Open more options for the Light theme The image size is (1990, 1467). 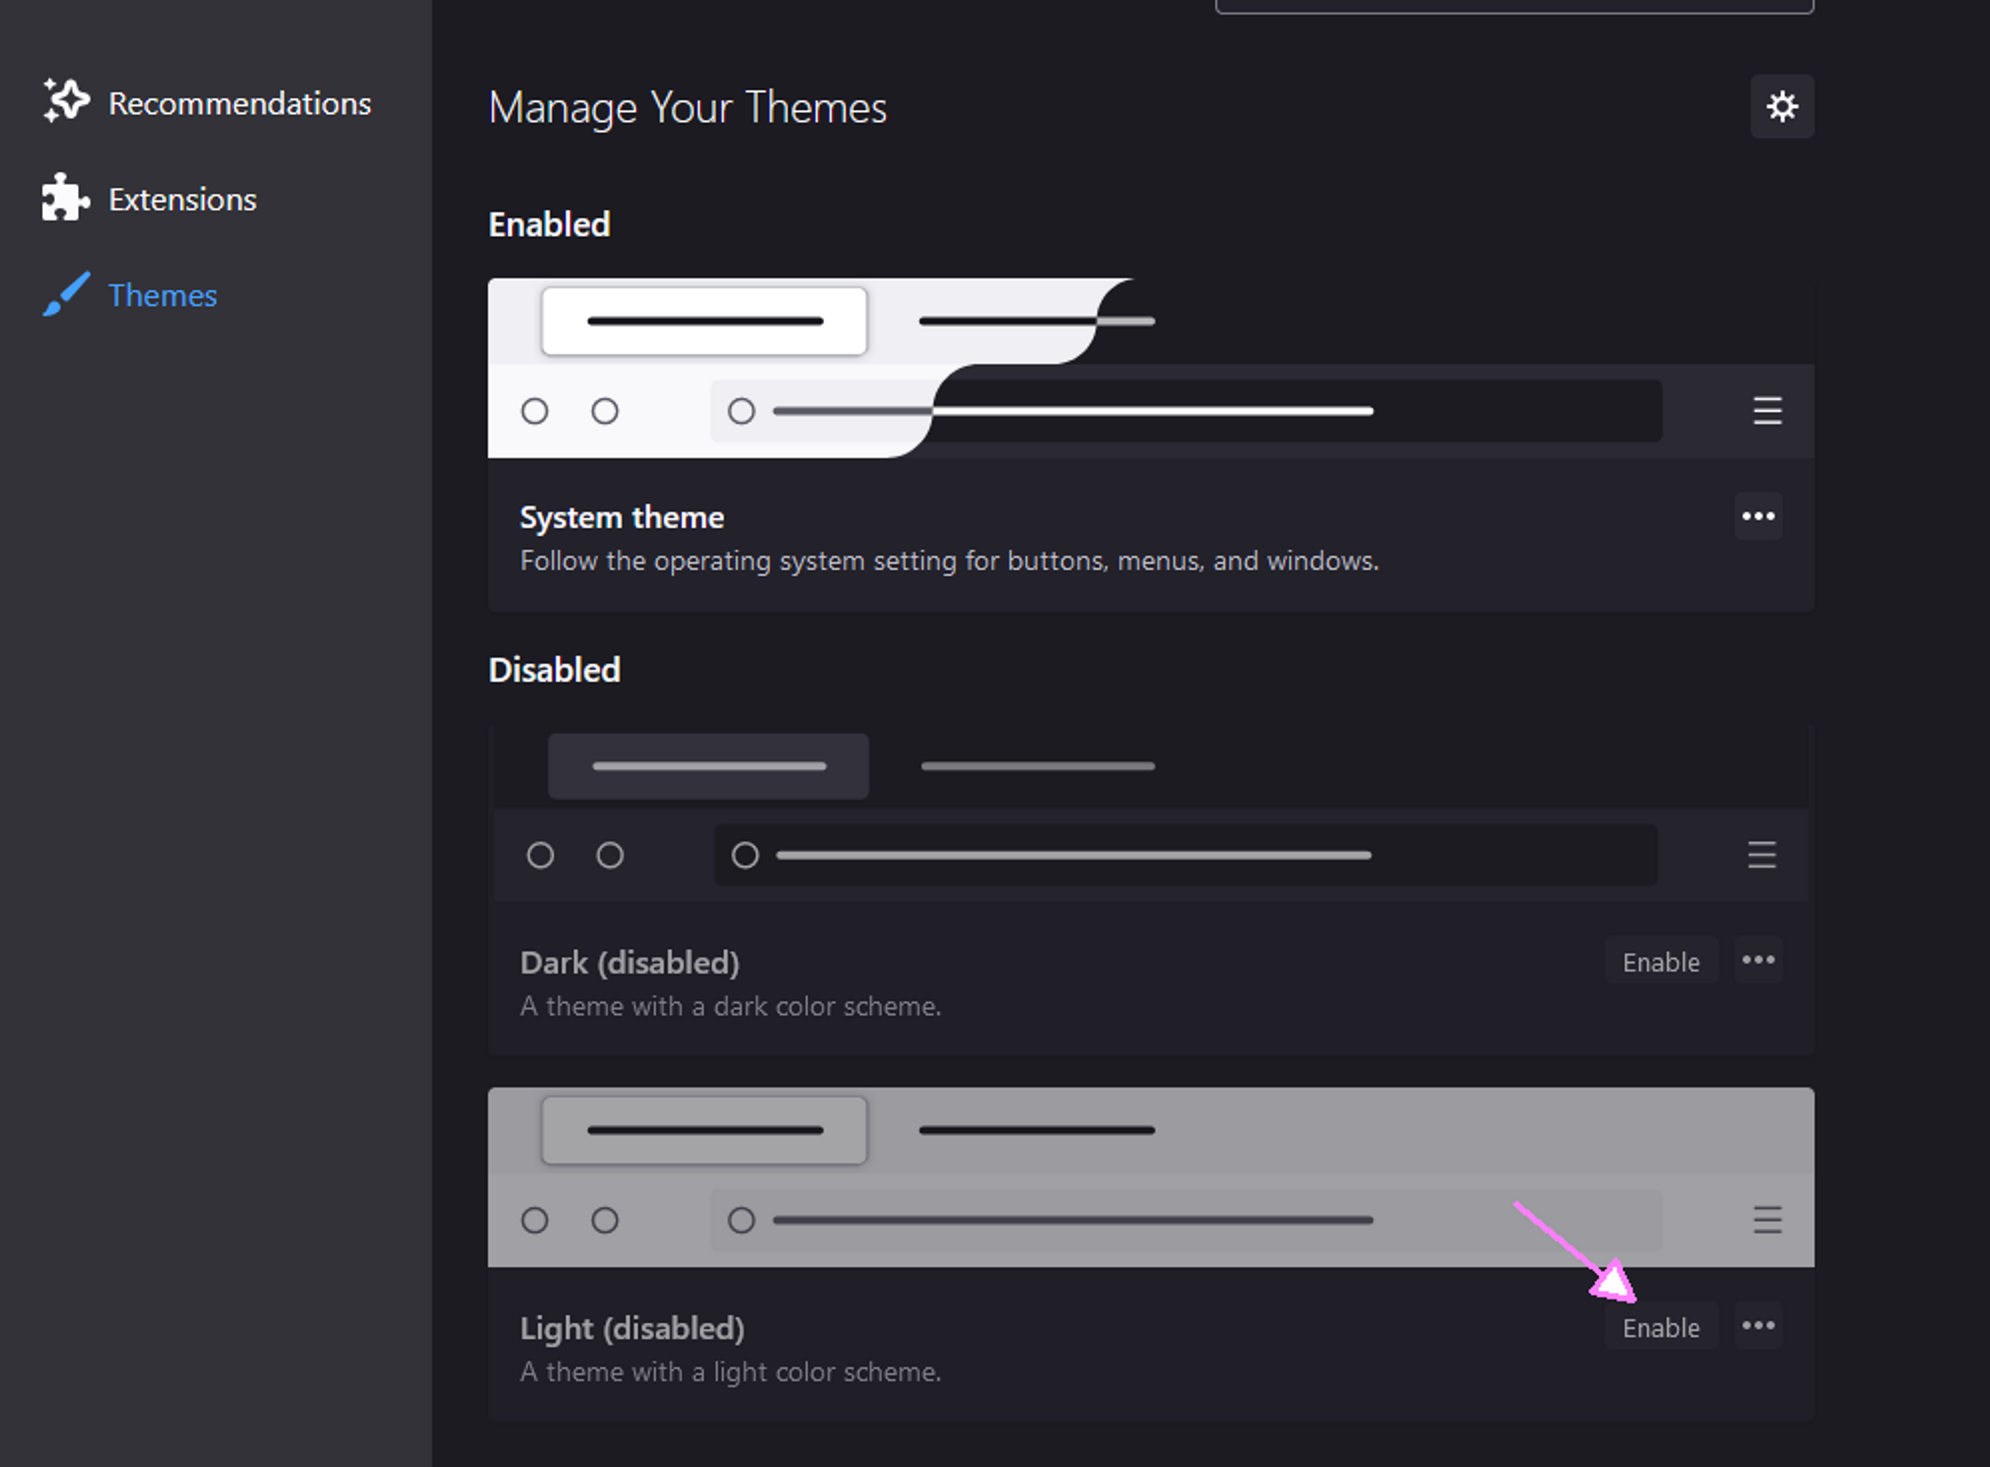pos(1757,1326)
